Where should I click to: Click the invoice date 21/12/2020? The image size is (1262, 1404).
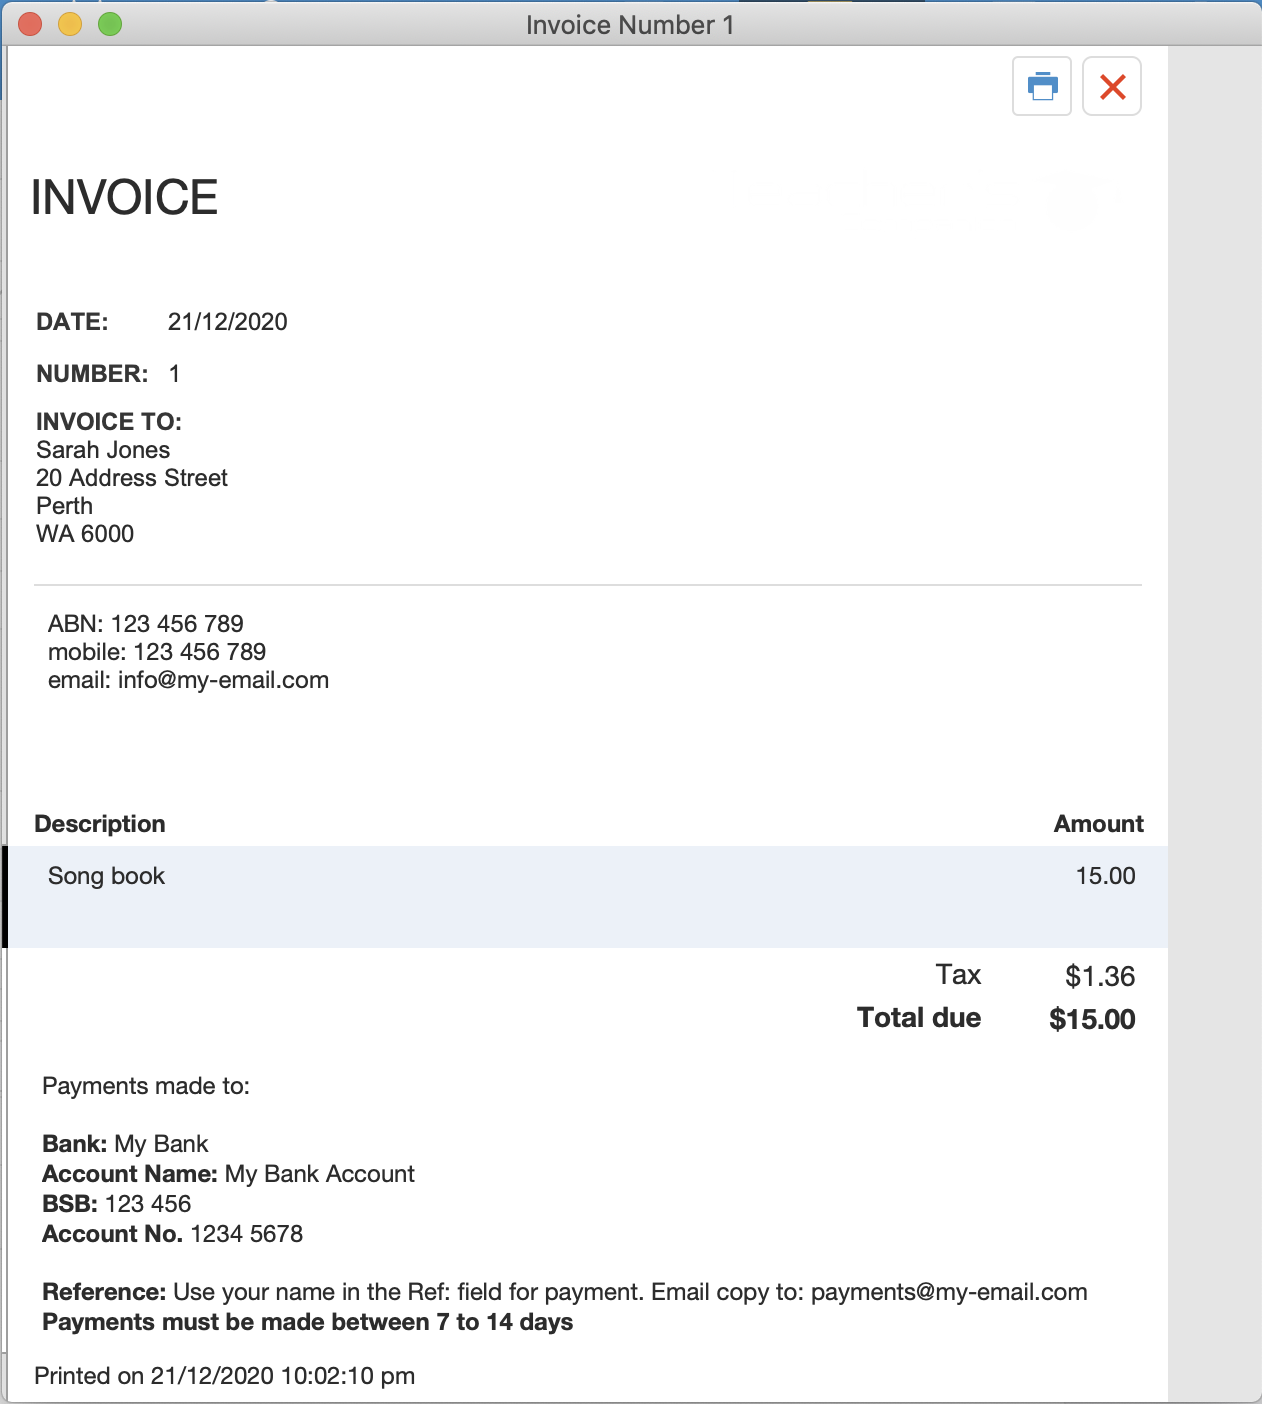(x=228, y=322)
